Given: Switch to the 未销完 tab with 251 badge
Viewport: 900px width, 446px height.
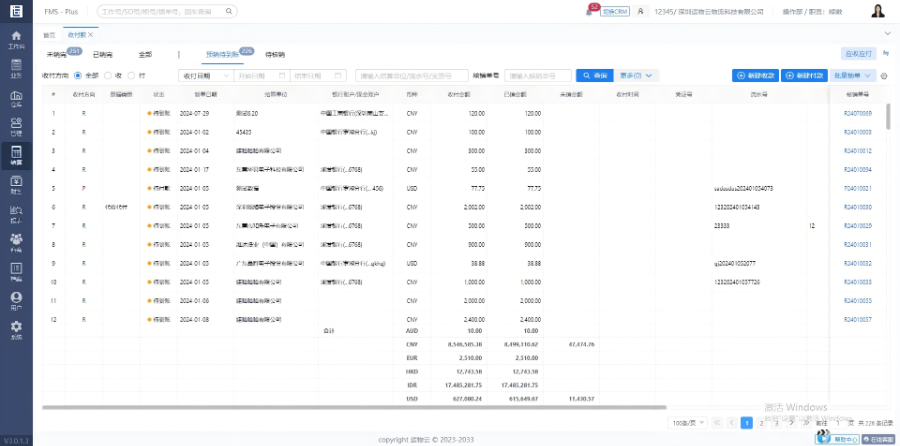Looking at the screenshot, I should coord(57,55).
